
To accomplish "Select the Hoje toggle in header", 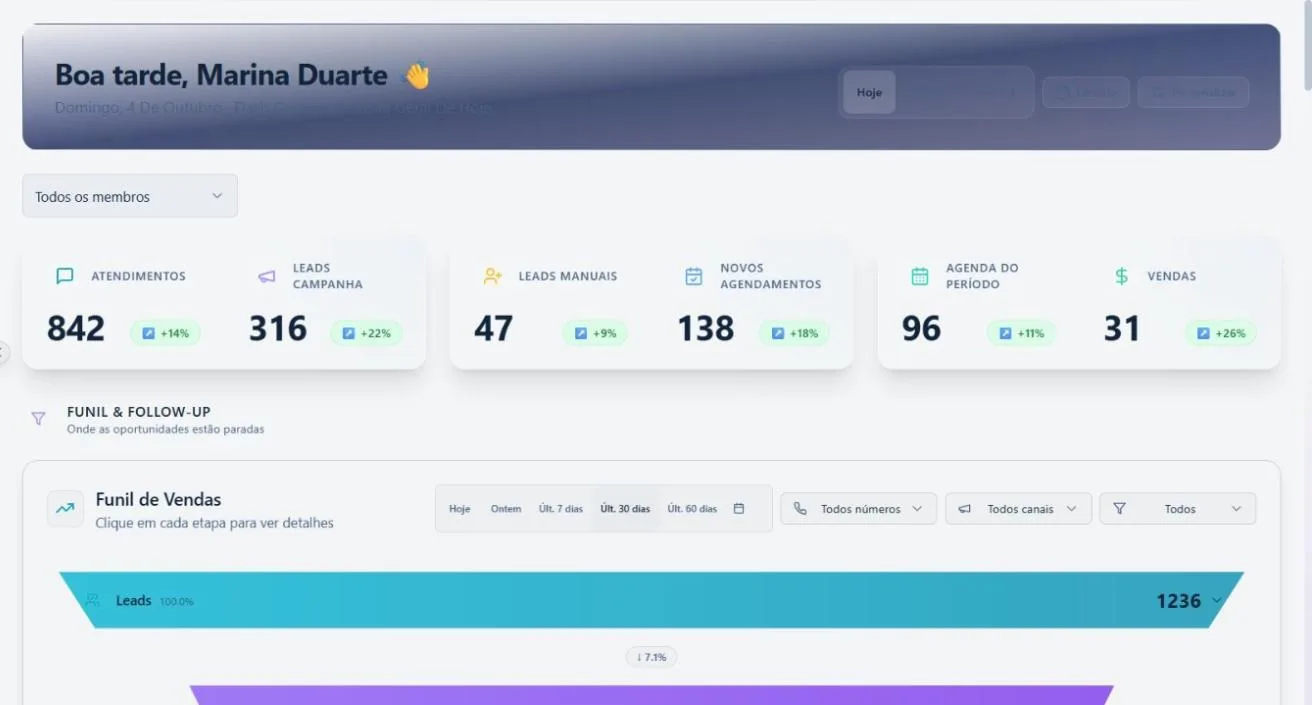I will 869,93.
